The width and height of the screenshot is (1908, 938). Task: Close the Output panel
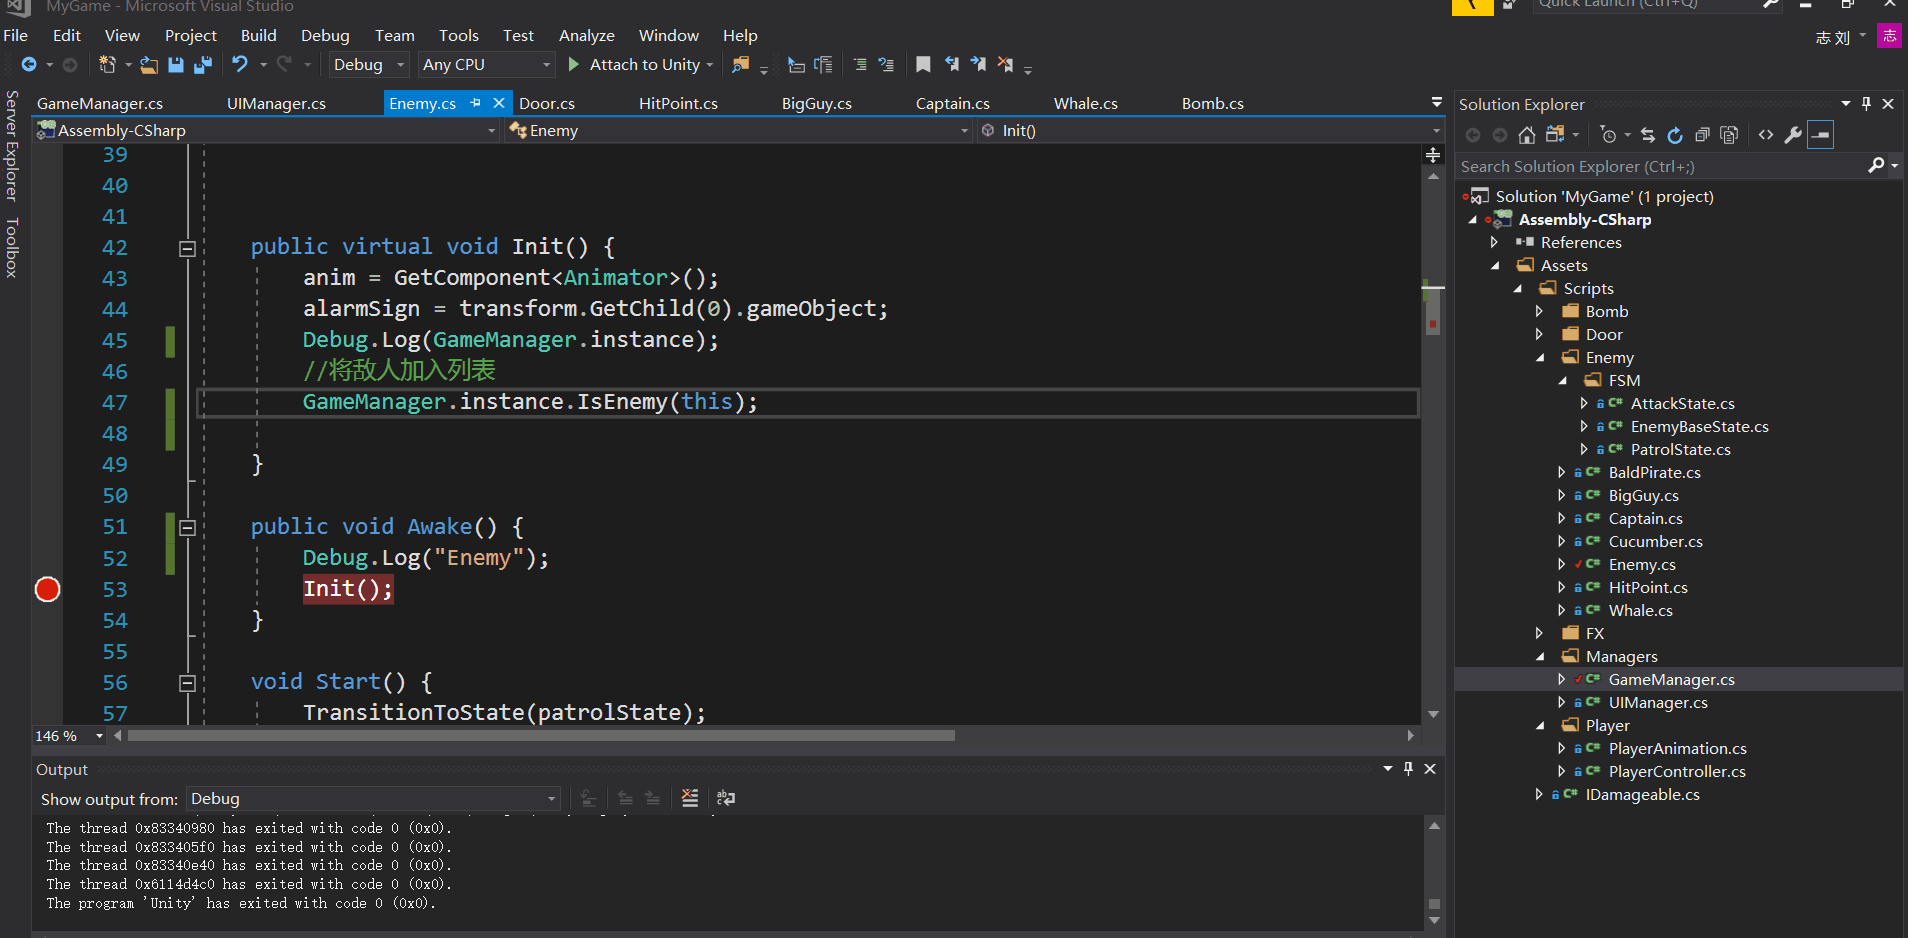(1430, 768)
